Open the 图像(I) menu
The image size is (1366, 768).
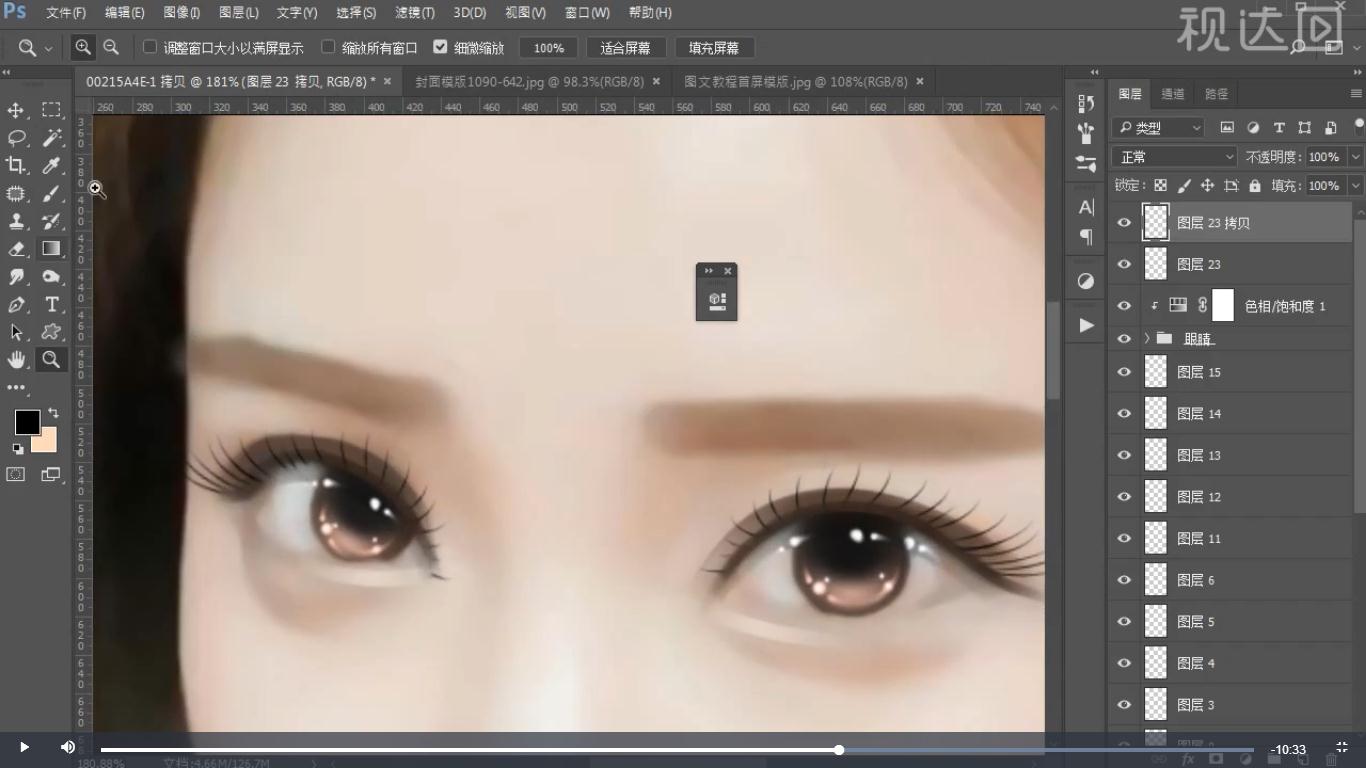(181, 13)
